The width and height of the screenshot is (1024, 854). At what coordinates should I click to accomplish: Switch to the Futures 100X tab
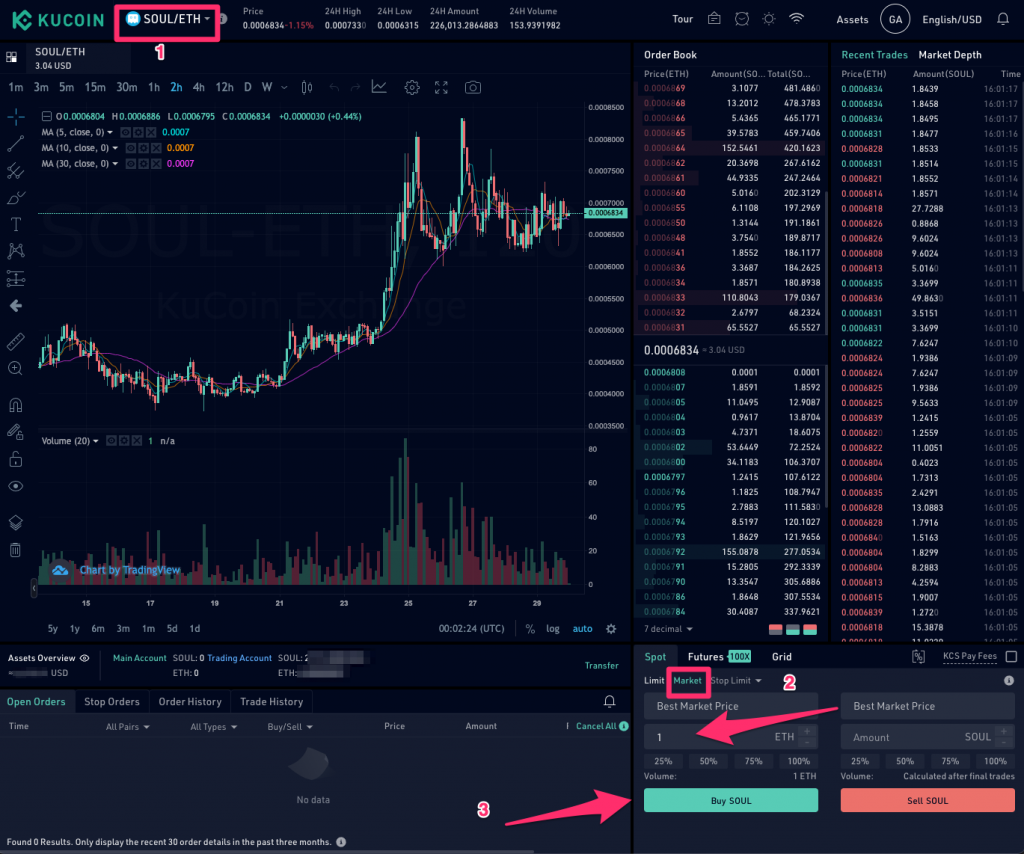(x=719, y=657)
